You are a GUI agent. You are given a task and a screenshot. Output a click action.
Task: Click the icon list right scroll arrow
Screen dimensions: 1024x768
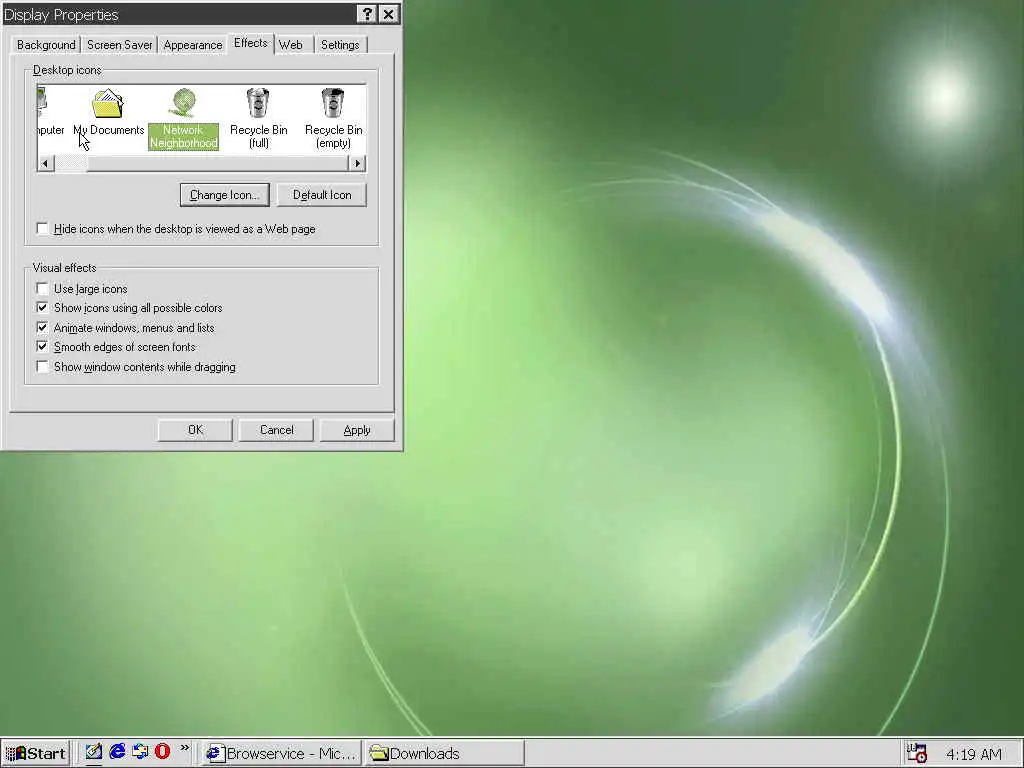click(x=357, y=163)
